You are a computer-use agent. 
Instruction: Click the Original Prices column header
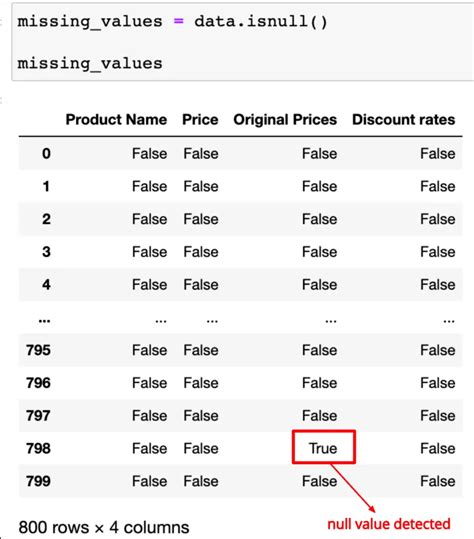[x=285, y=120]
